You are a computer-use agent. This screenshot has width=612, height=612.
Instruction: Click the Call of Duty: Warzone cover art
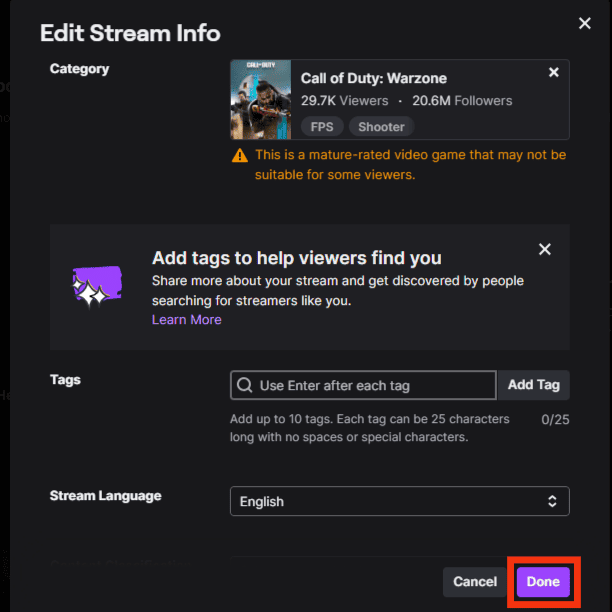(261, 100)
